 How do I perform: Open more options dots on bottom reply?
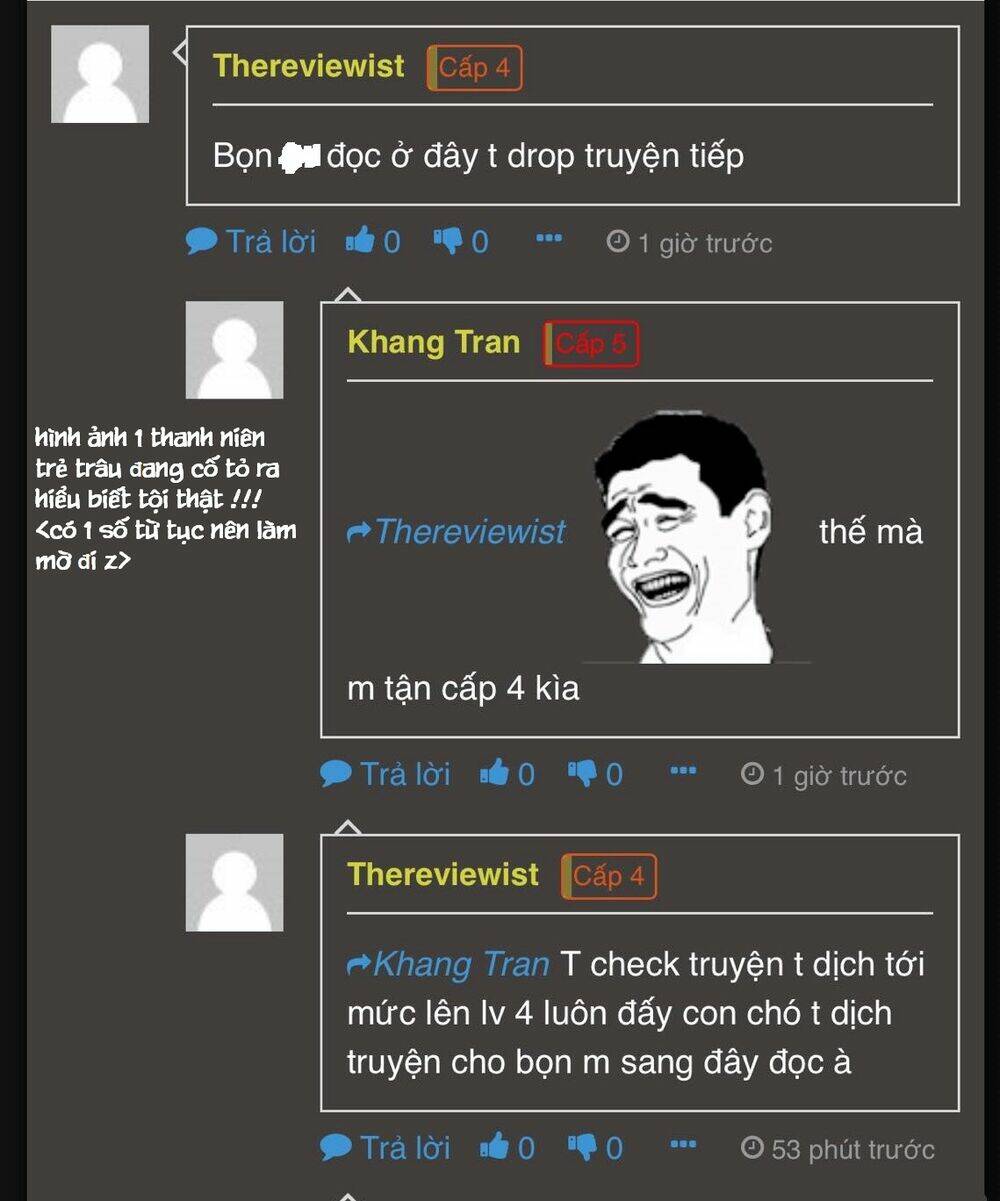pos(683,1144)
